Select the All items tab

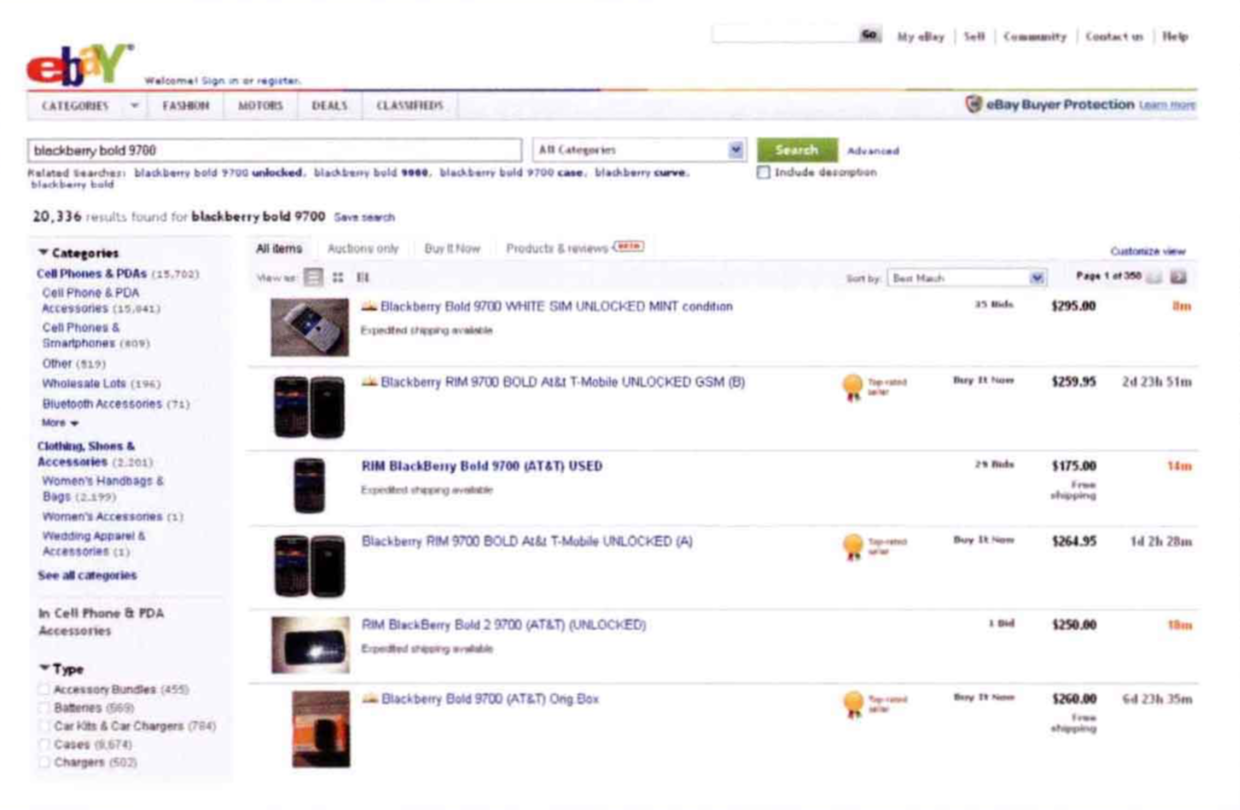279,248
